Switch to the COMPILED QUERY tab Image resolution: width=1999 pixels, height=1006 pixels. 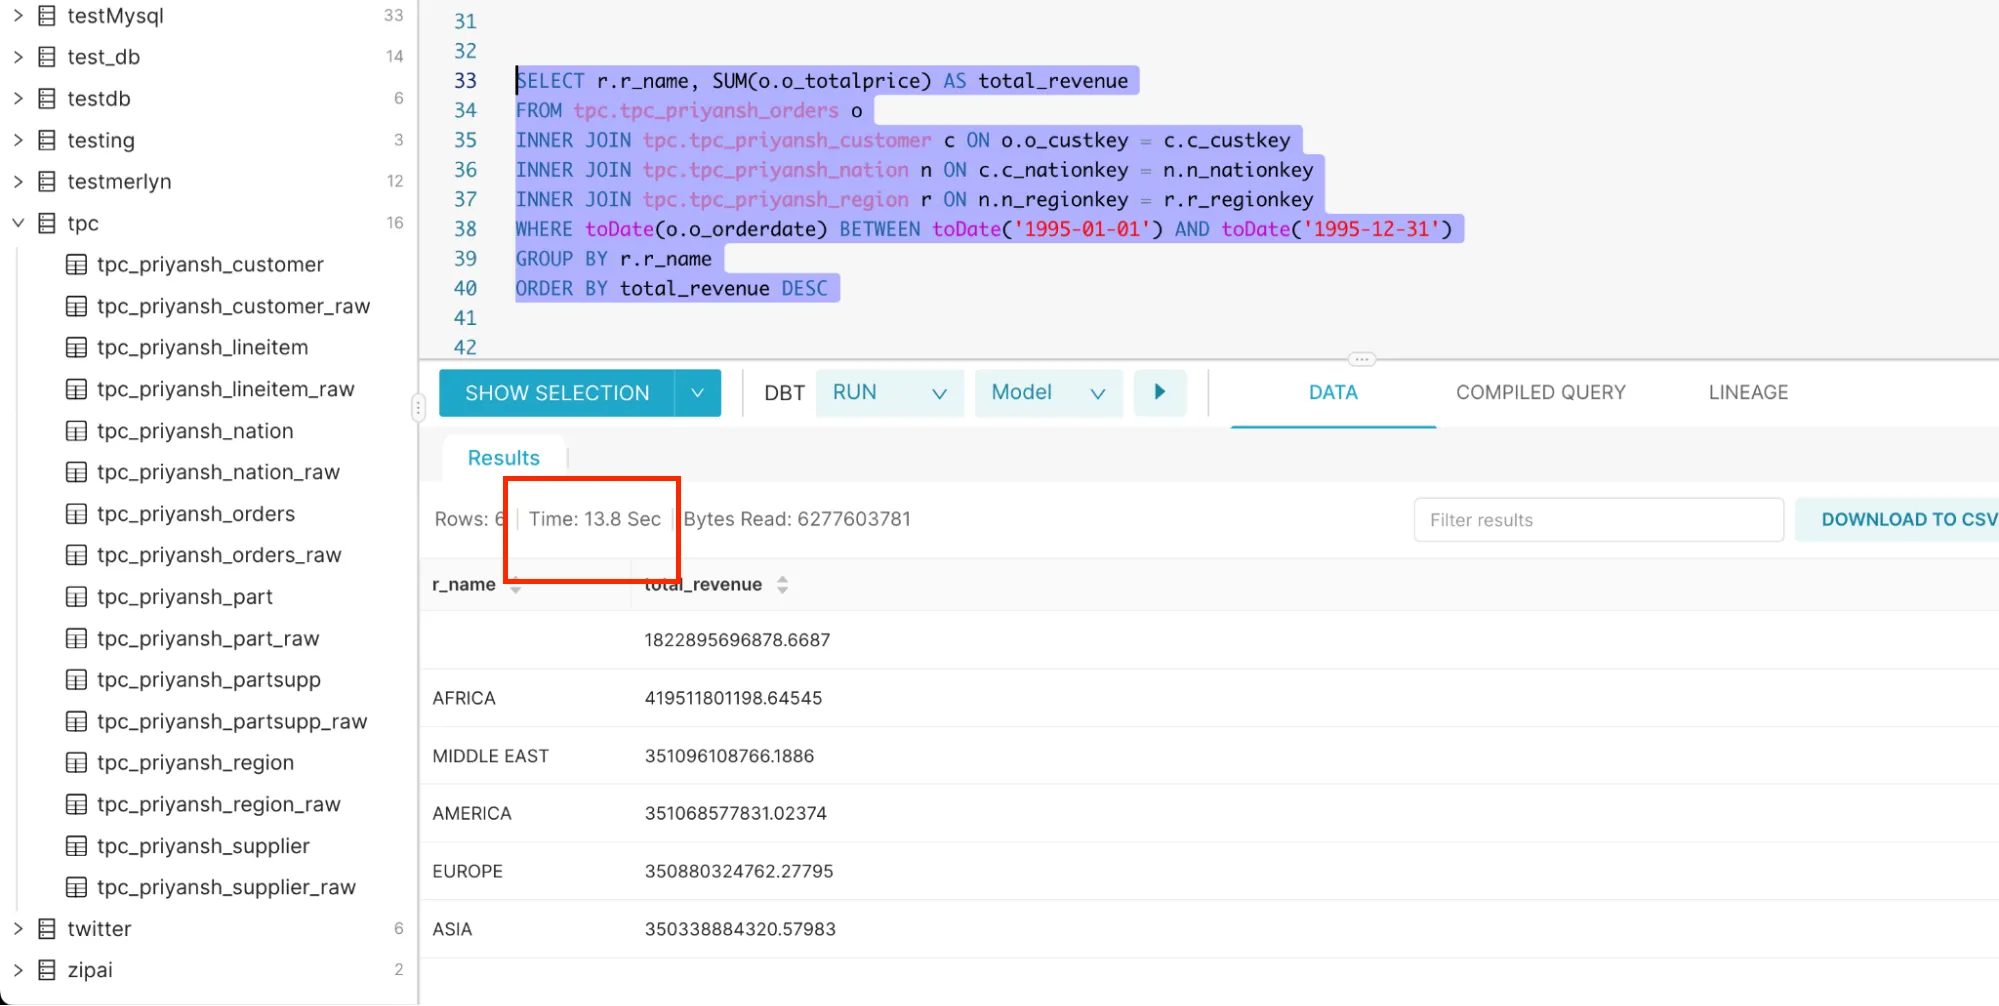point(1541,393)
